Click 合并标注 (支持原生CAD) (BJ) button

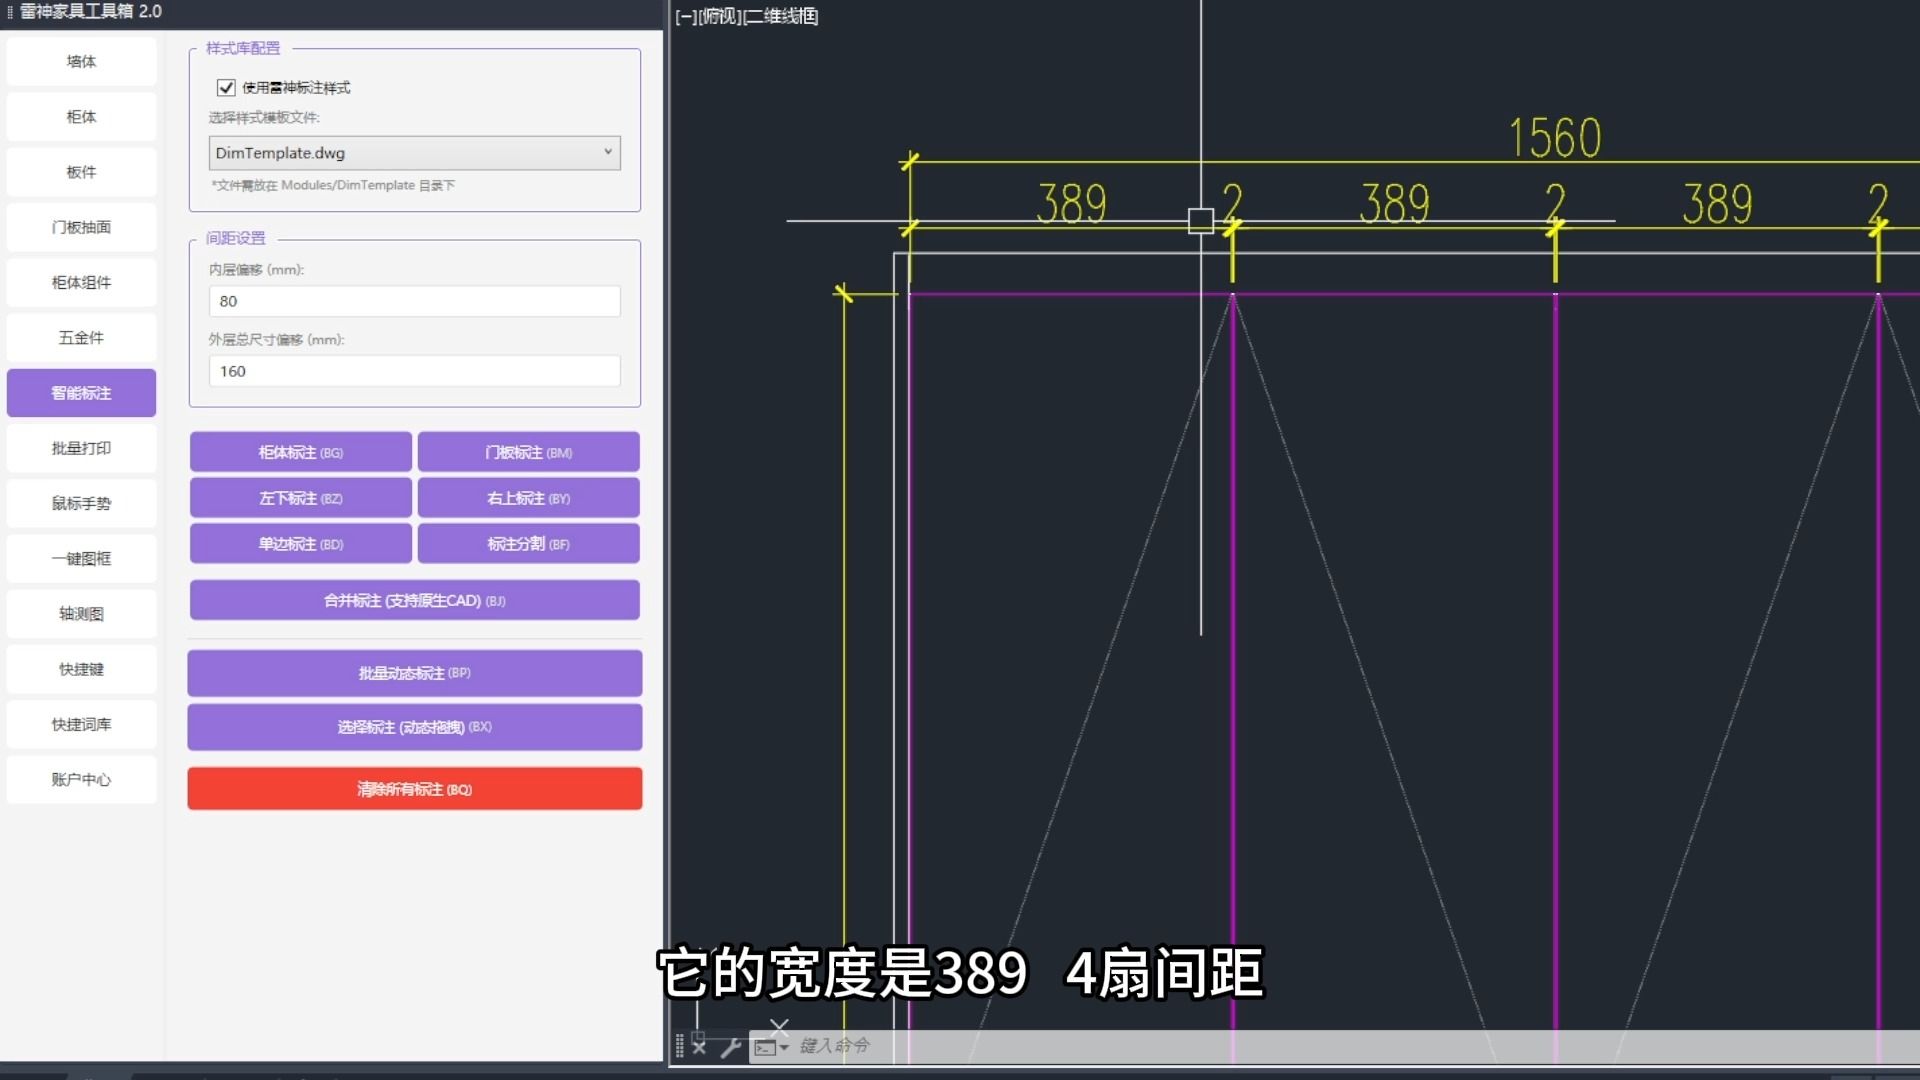pyautogui.click(x=415, y=600)
